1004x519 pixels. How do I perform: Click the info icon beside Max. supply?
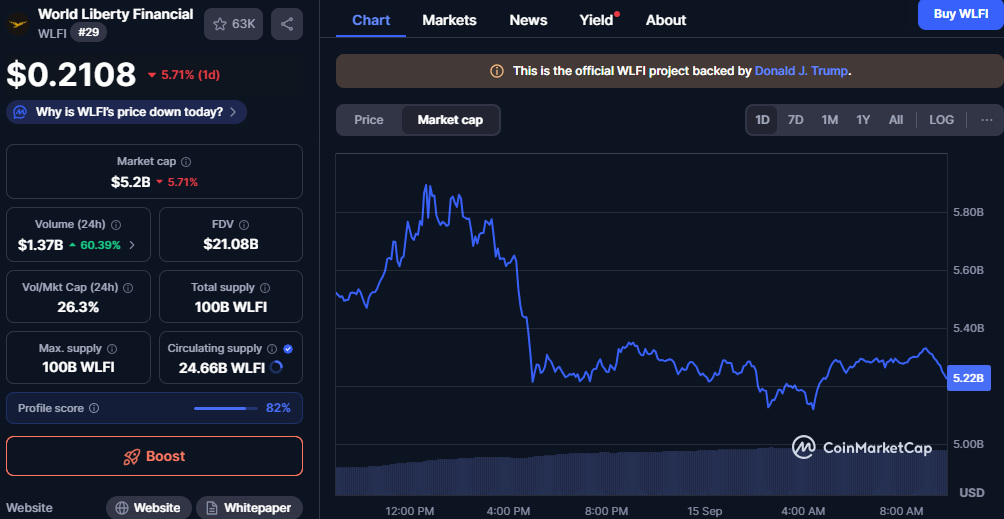(x=112, y=349)
